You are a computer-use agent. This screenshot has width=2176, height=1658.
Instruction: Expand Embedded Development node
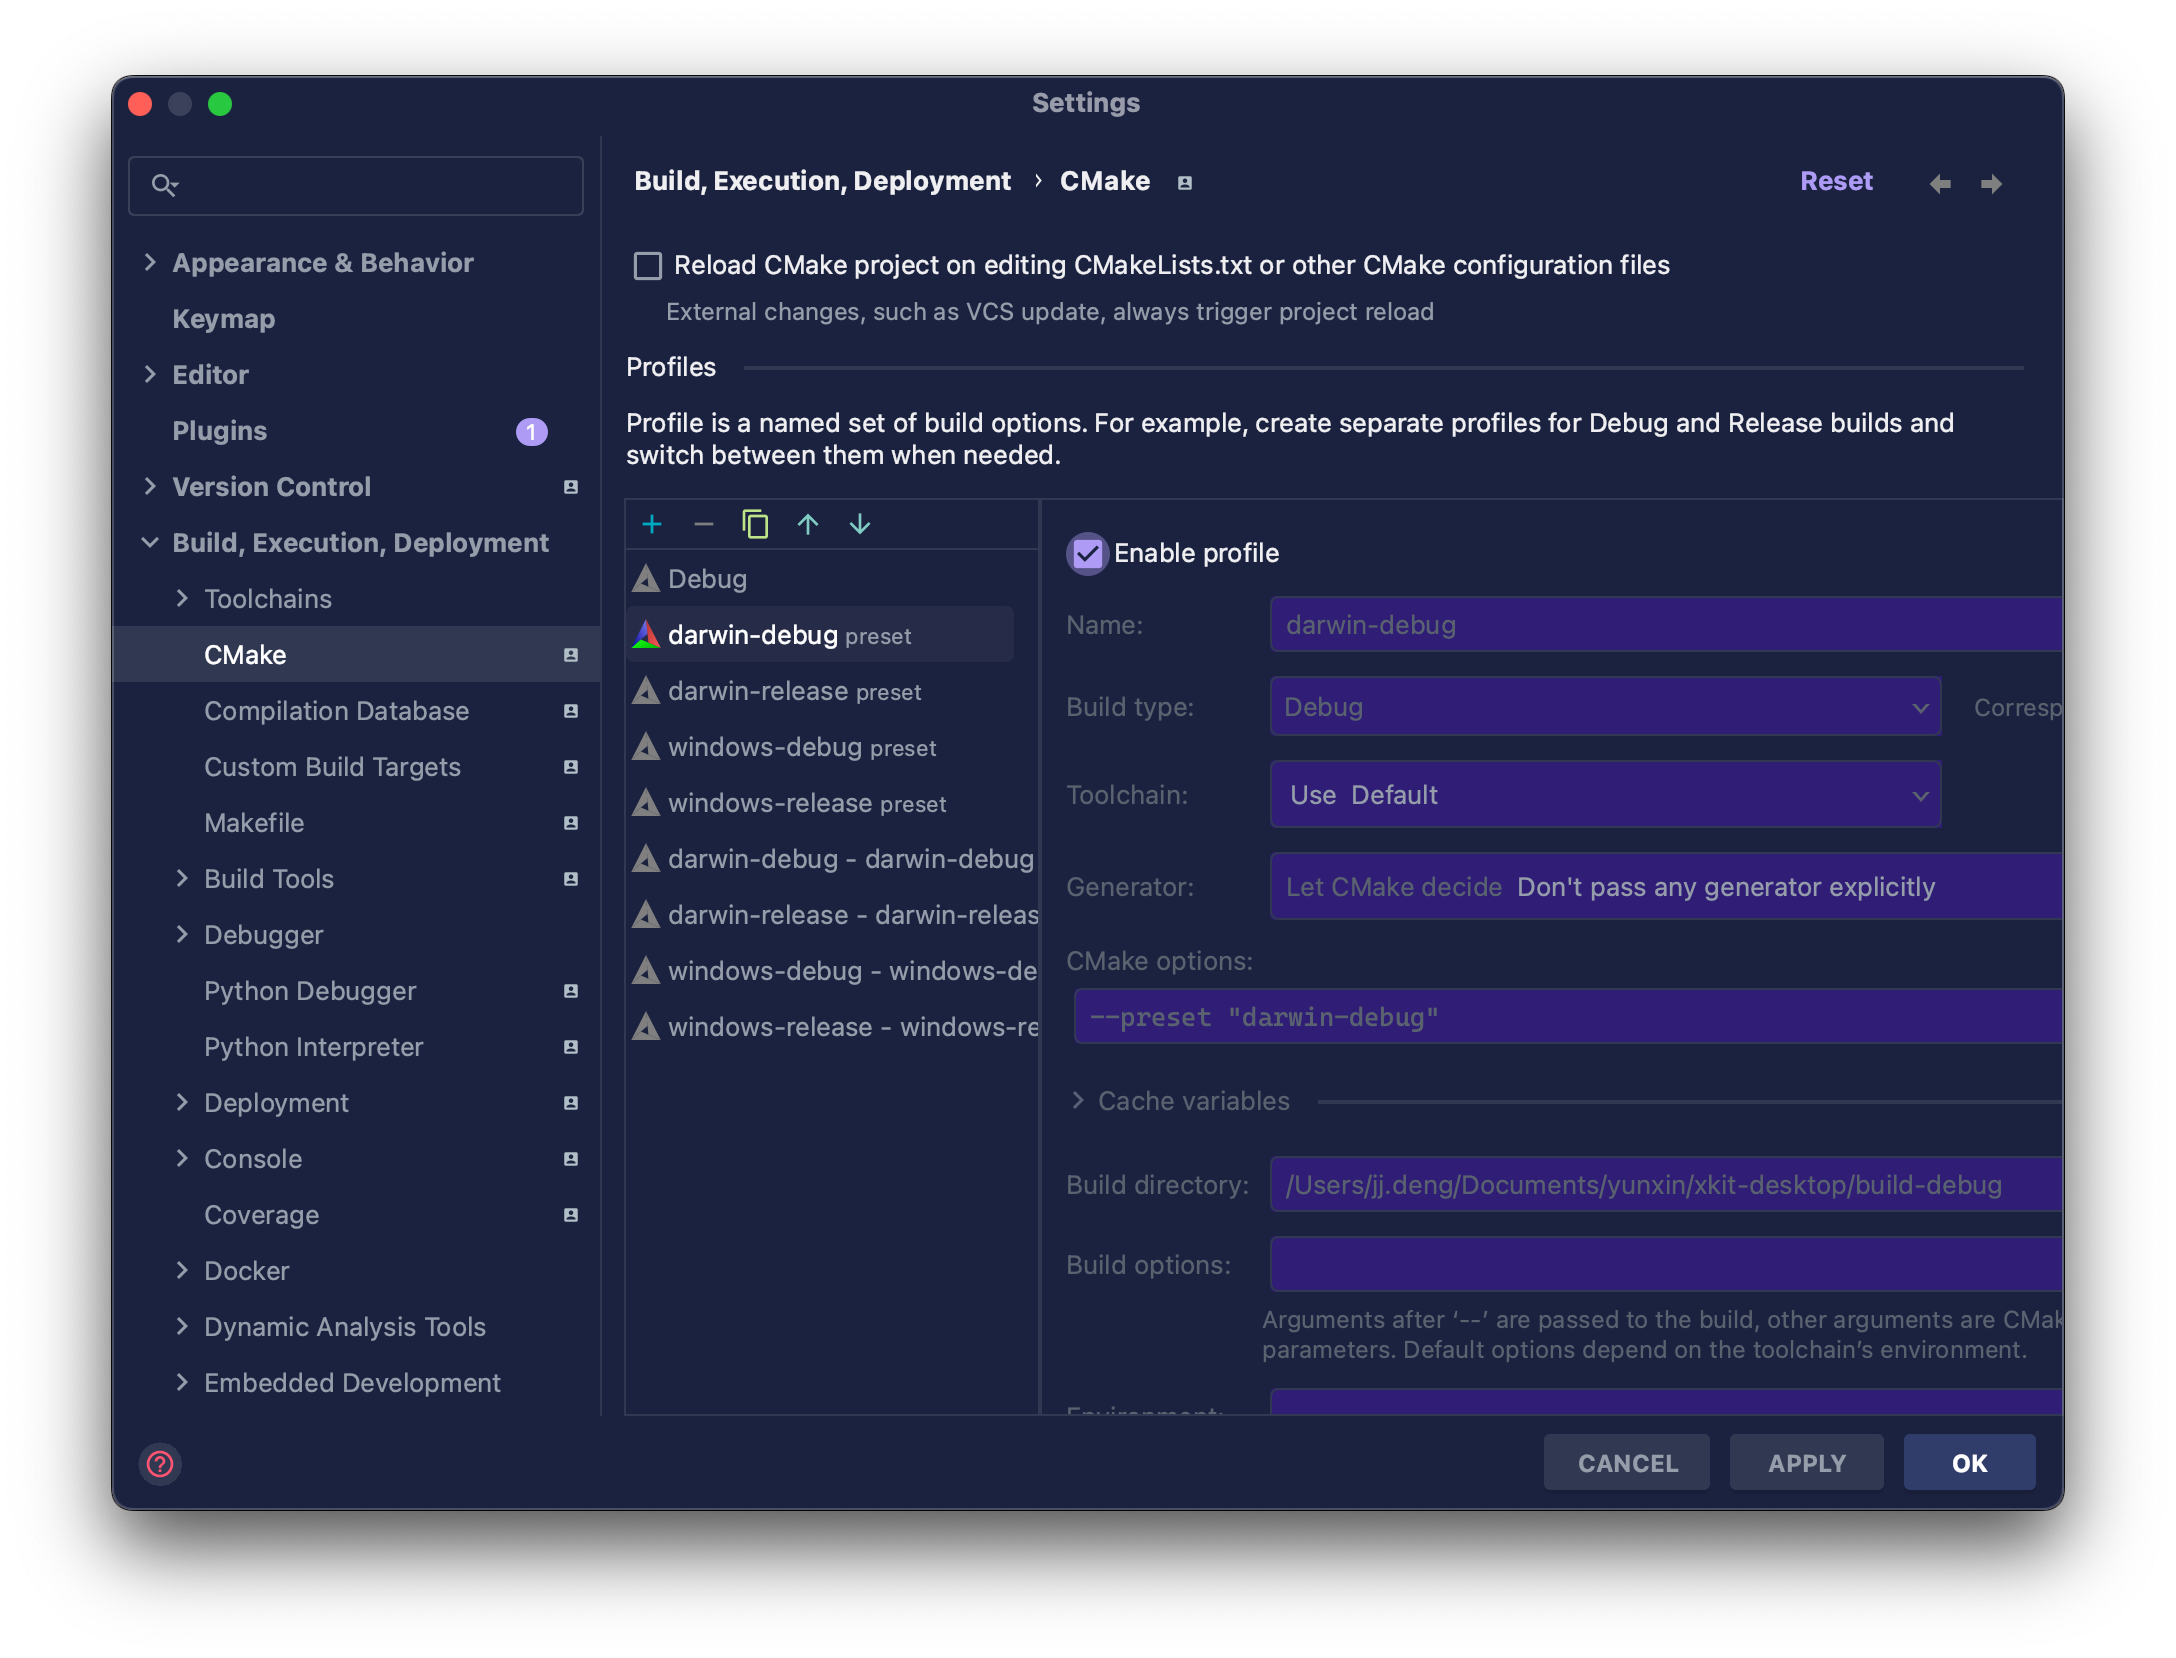click(182, 1383)
